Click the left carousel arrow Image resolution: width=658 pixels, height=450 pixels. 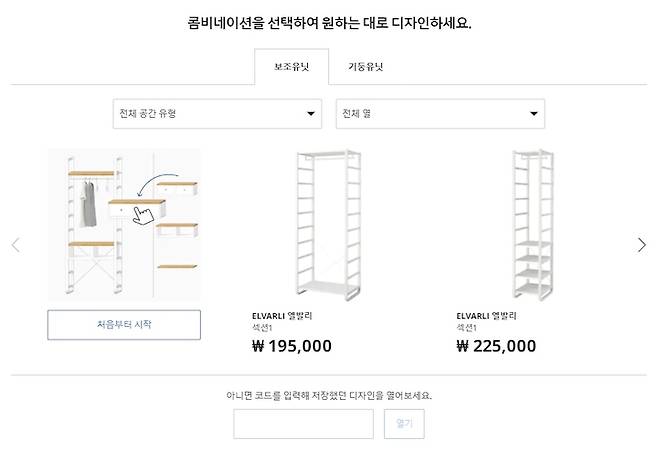tap(15, 245)
